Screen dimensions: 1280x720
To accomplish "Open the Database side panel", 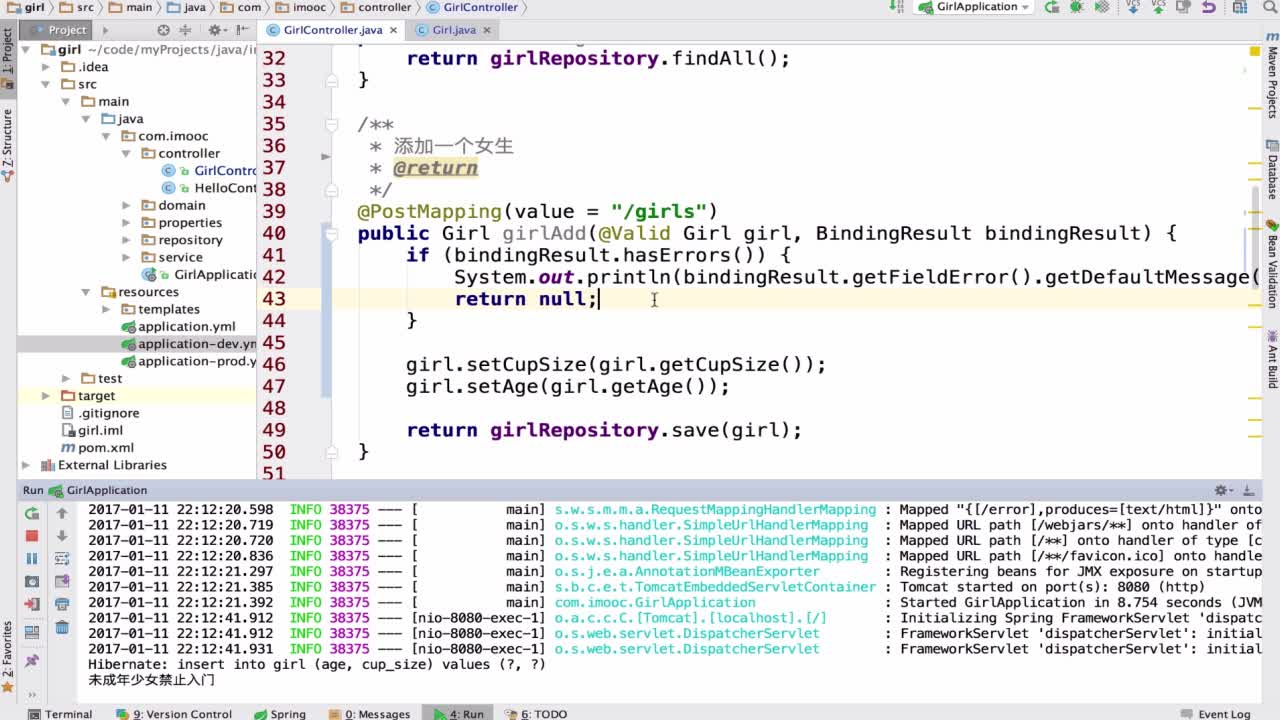I will (1272, 170).
